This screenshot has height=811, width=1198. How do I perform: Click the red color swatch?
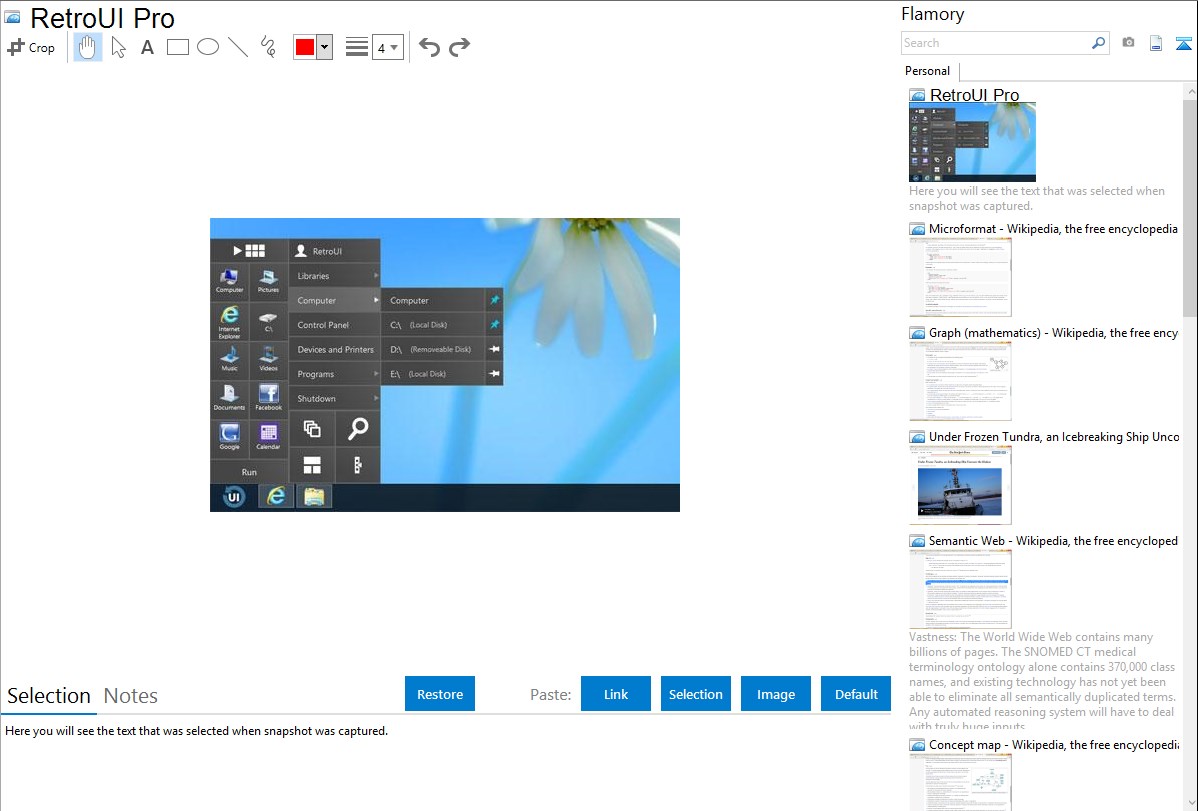coord(305,47)
